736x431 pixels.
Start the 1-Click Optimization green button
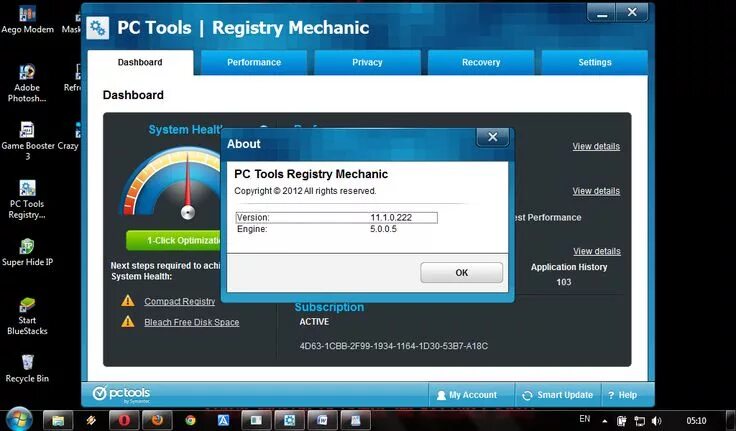pos(174,240)
